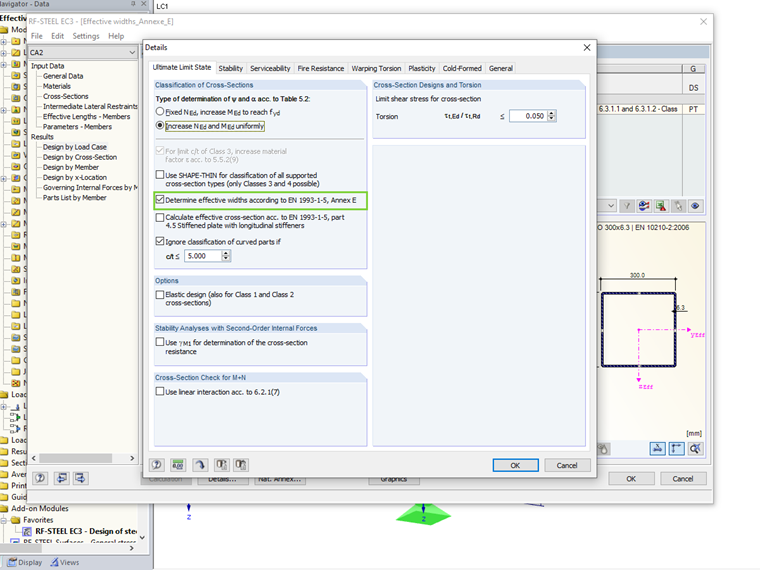Switch to the Stability tab
Viewport: 760px width, 570px height.
pos(230,68)
